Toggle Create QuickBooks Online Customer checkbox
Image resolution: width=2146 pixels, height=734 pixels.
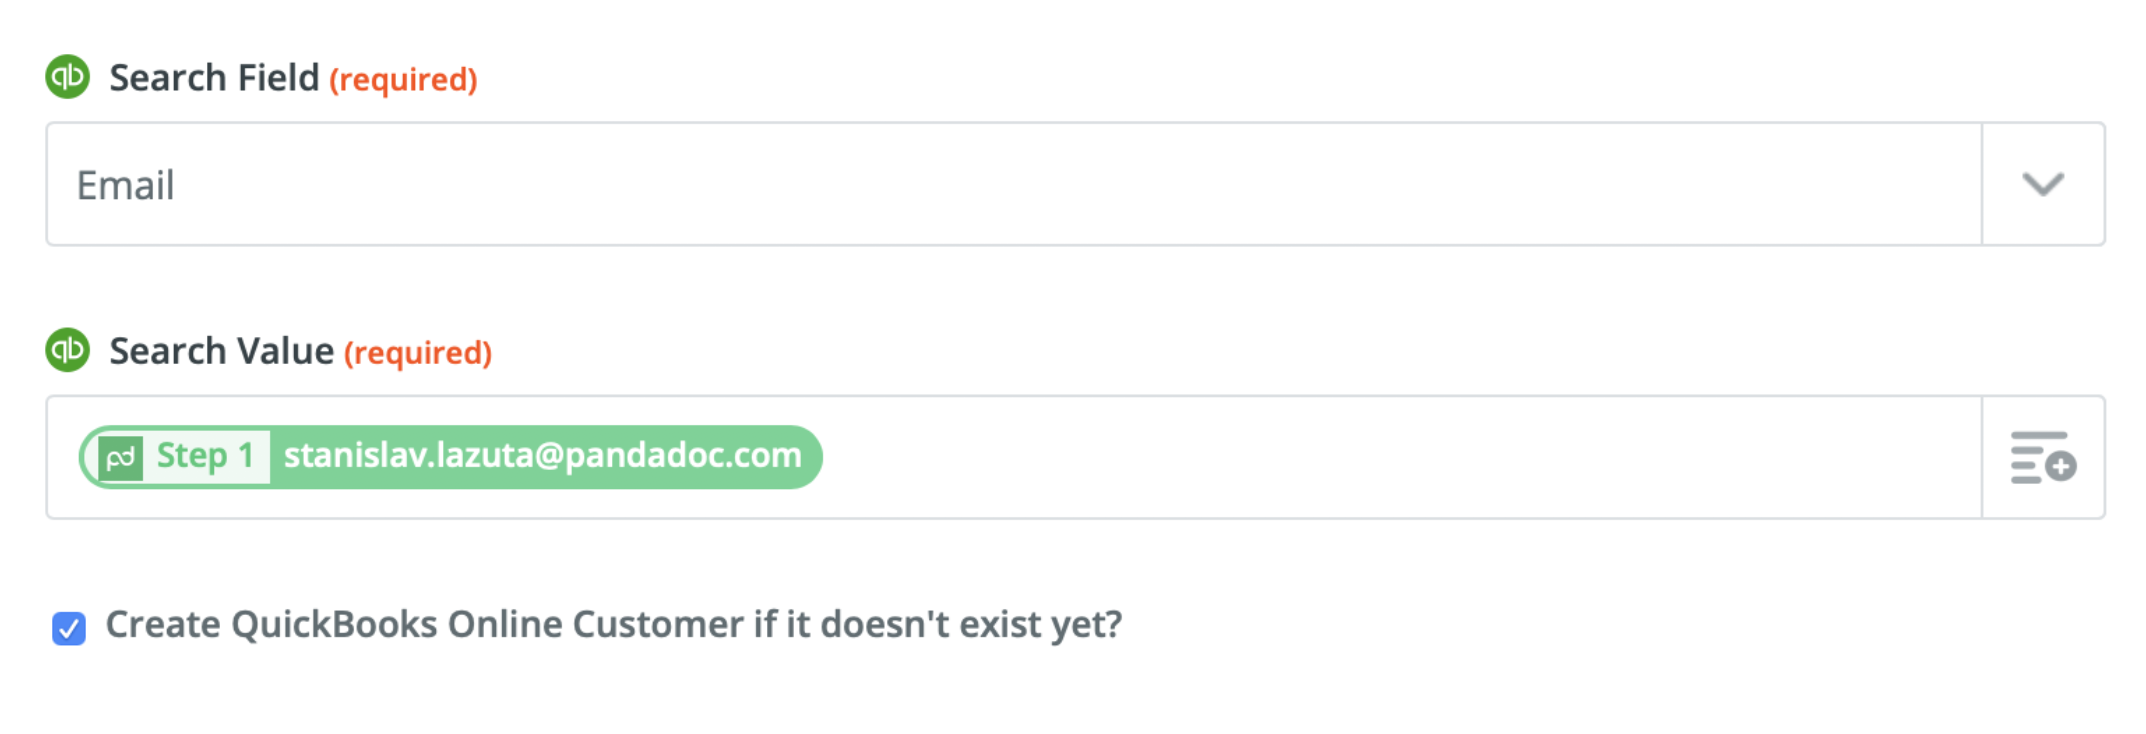[x=69, y=628]
